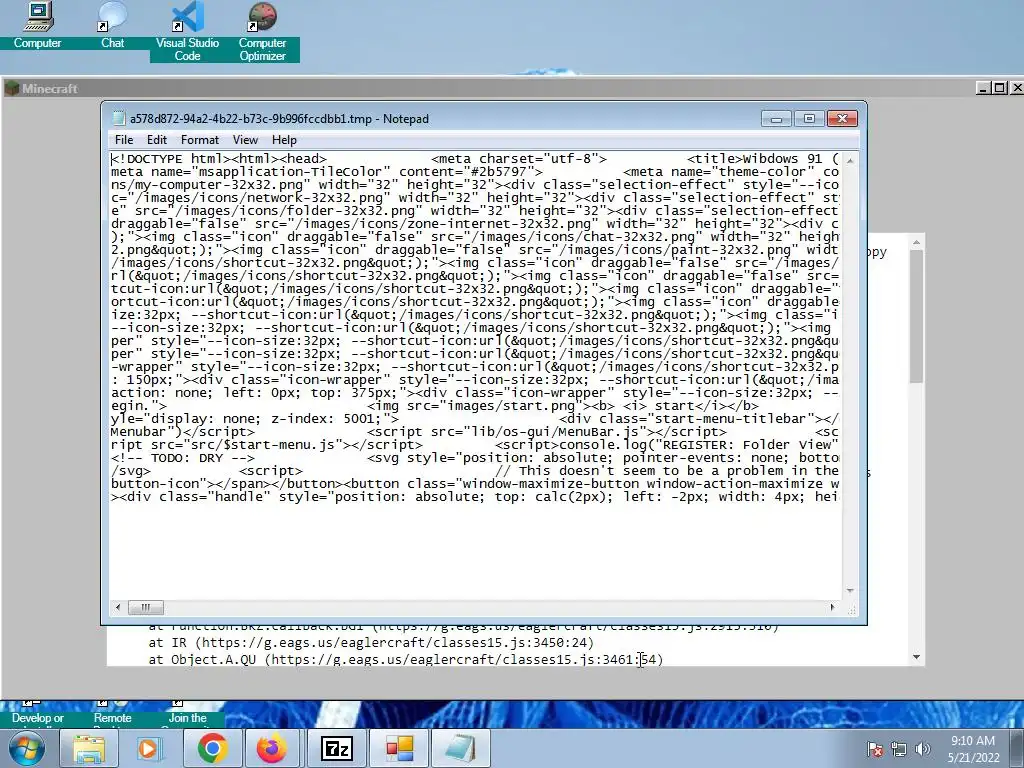Click the "at IR" stack trace line
The height and width of the screenshot is (768, 1024).
[x=371, y=643]
